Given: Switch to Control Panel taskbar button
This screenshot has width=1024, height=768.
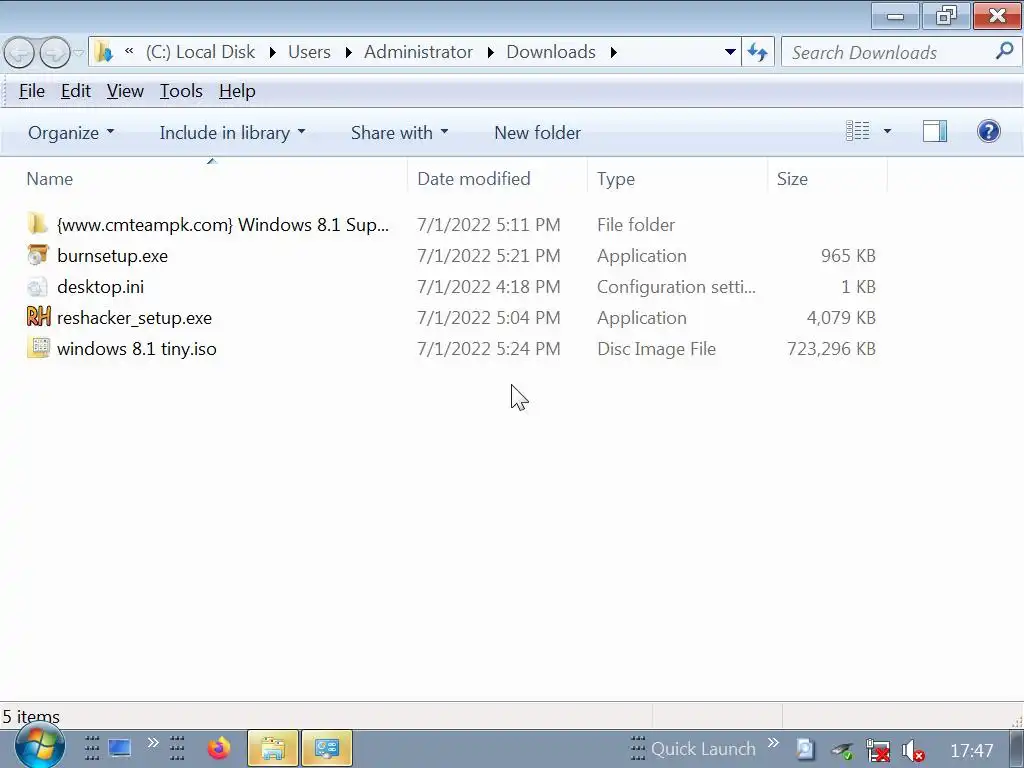Looking at the screenshot, I should coord(327,748).
